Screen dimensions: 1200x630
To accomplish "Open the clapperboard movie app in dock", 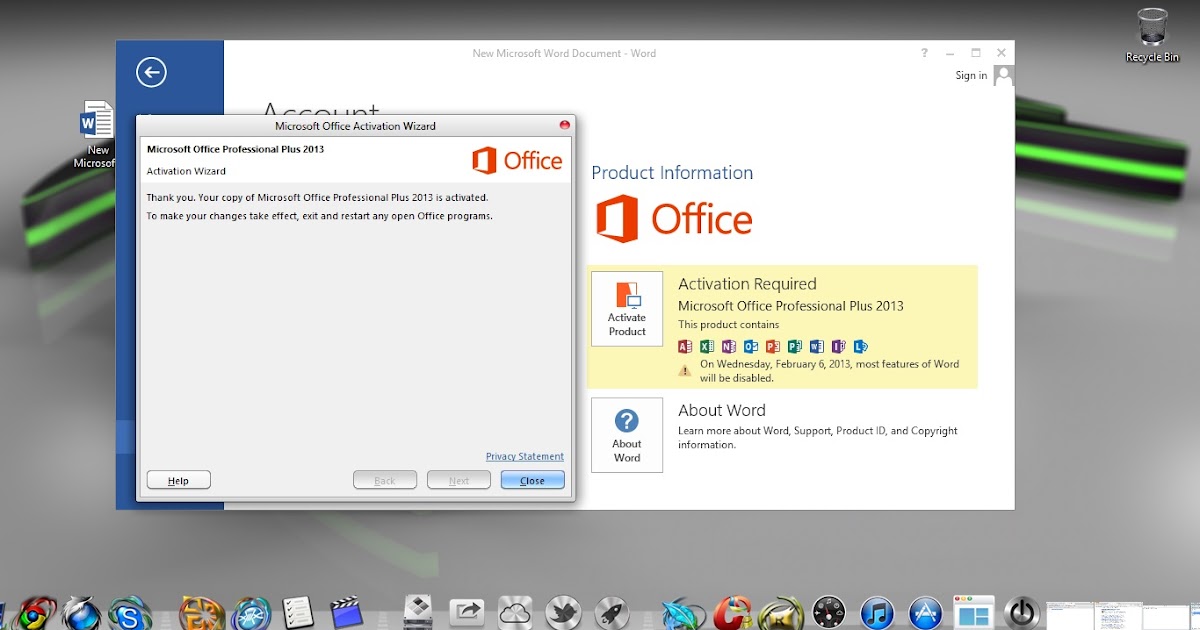I will [345, 613].
